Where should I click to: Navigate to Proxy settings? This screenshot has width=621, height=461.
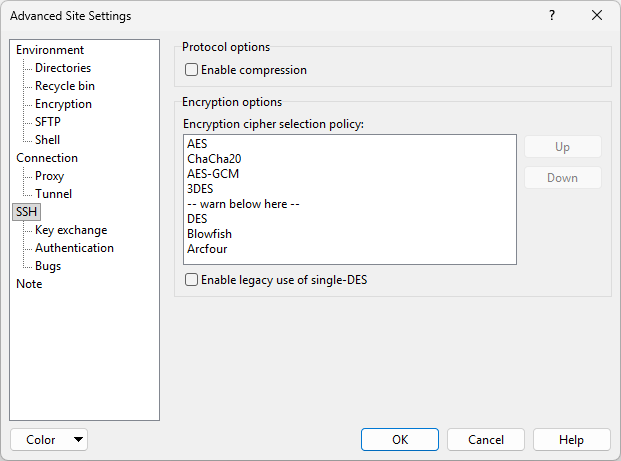[49, 176]
